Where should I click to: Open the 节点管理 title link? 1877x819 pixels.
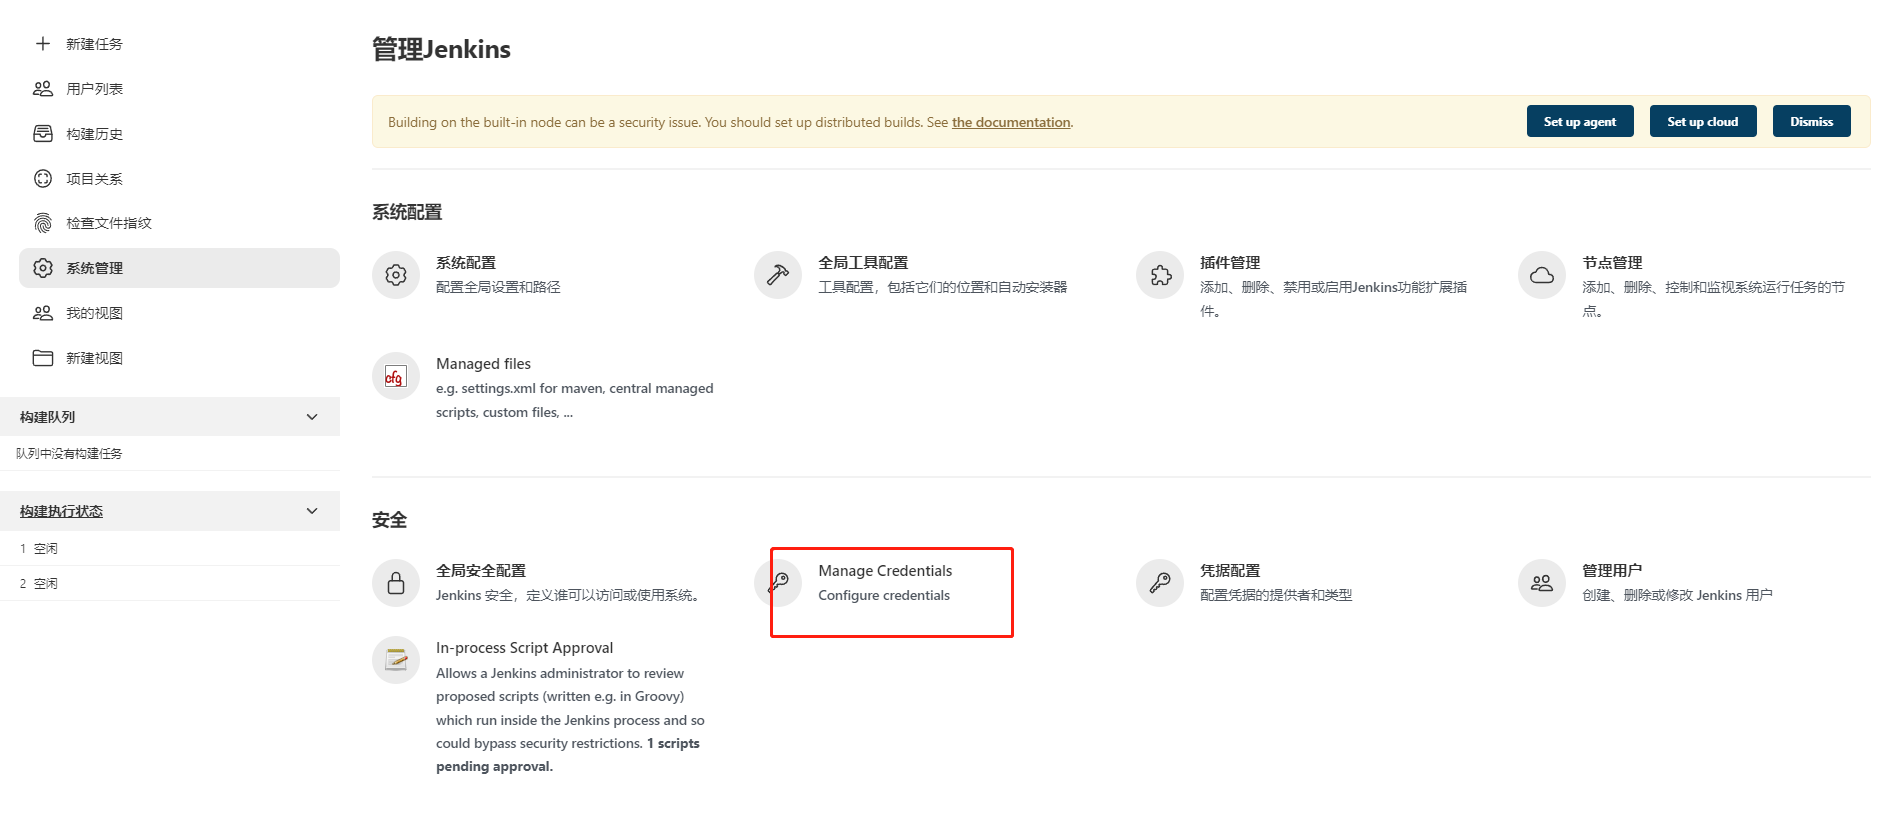tap(1612, 263)
